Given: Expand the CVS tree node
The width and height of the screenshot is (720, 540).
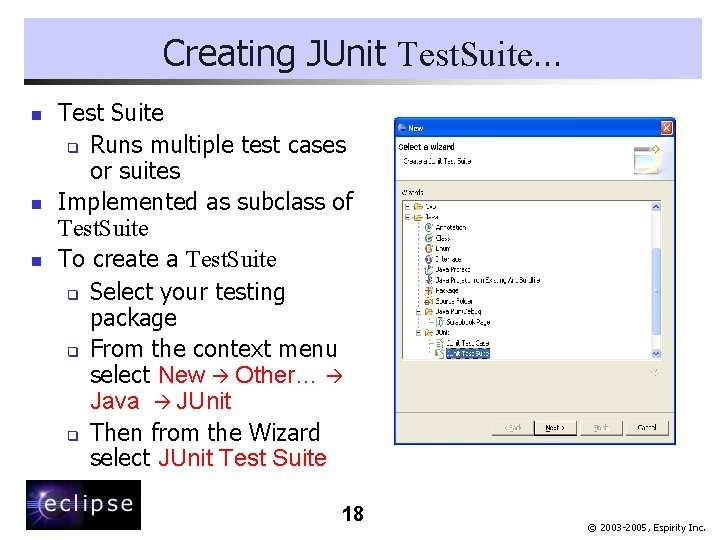Looking at the screenshot, I should [407, 207].
